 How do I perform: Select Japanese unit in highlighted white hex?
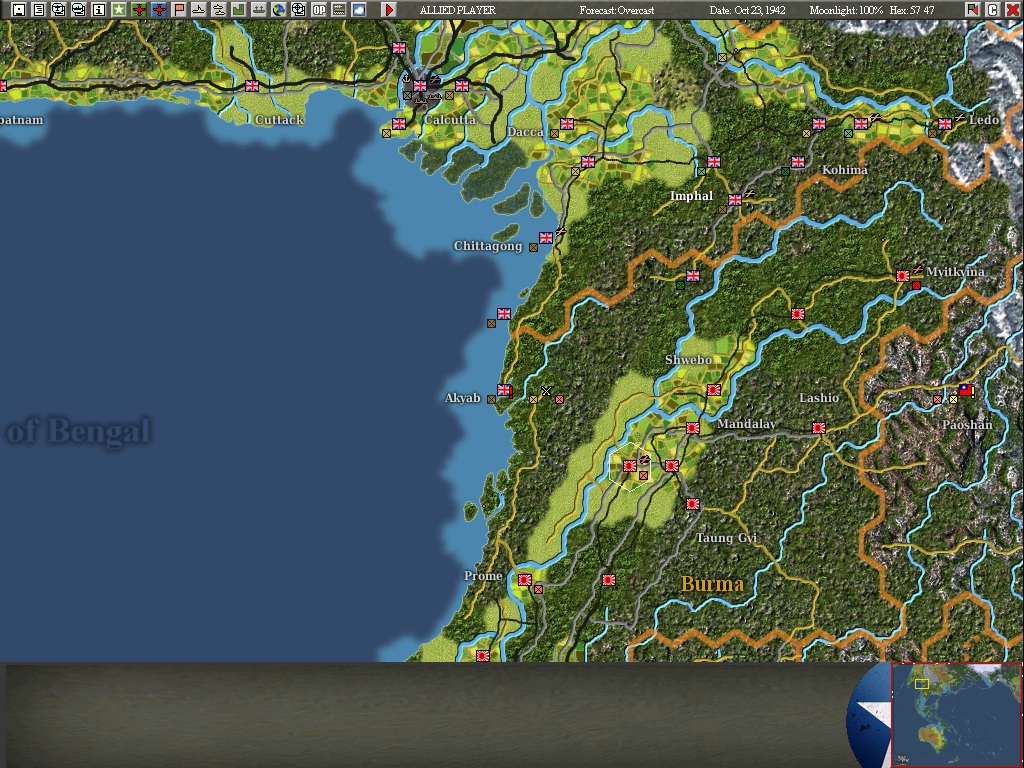630,466
